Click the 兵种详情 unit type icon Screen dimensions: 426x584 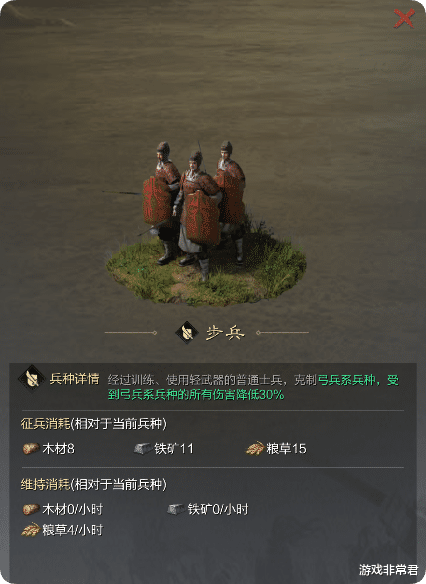(32, 378)
